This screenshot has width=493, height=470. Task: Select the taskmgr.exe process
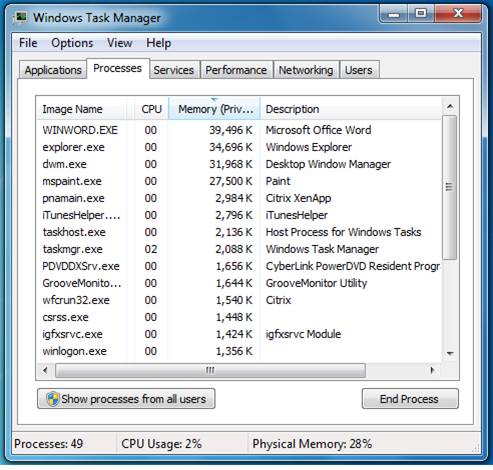pos(239,249)
